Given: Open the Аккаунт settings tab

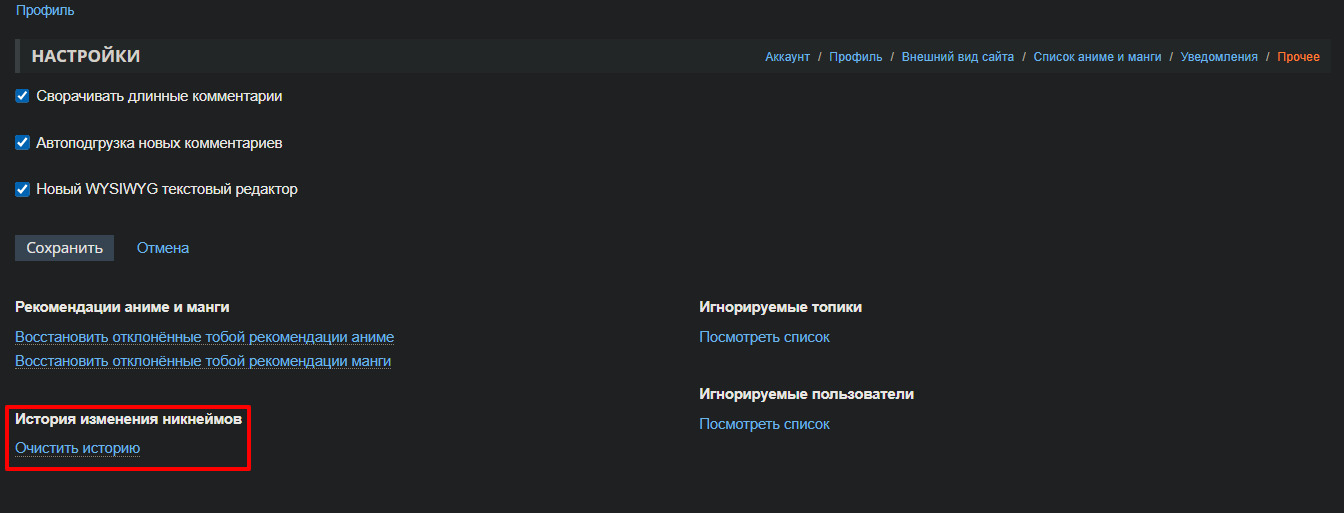Looking at the screenshot, I should pos(787,57).
